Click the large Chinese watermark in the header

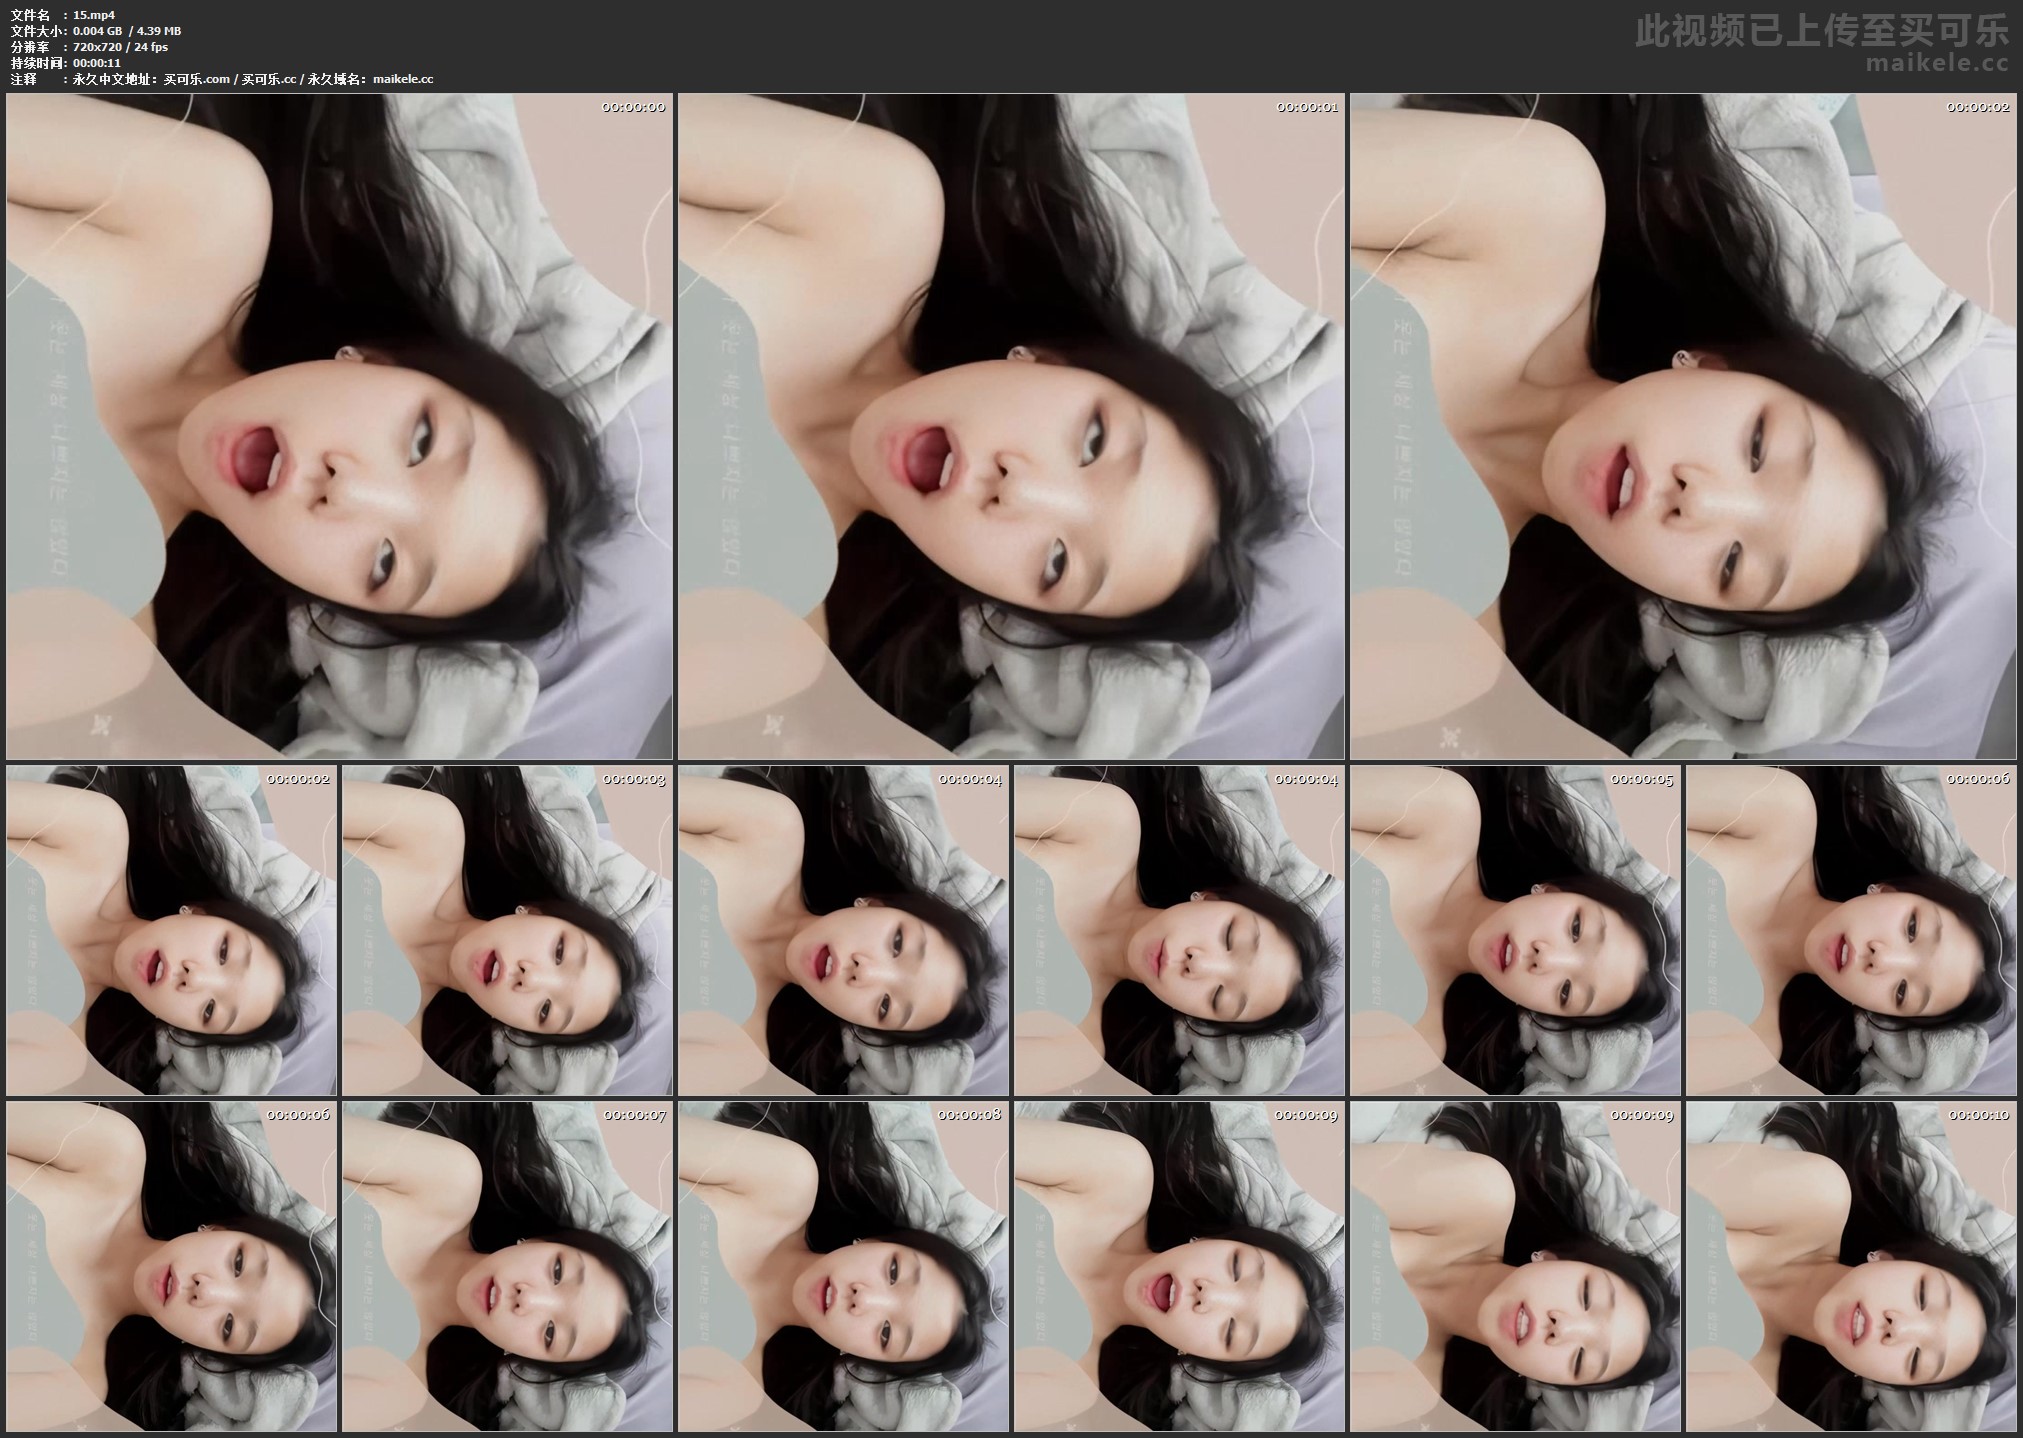pyautogui.click(x=1822, y=32)
